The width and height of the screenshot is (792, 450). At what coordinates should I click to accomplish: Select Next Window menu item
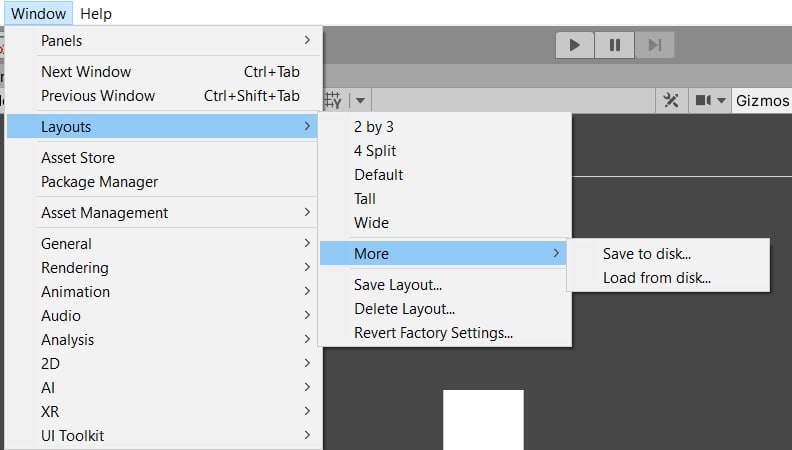click(164, 72)
